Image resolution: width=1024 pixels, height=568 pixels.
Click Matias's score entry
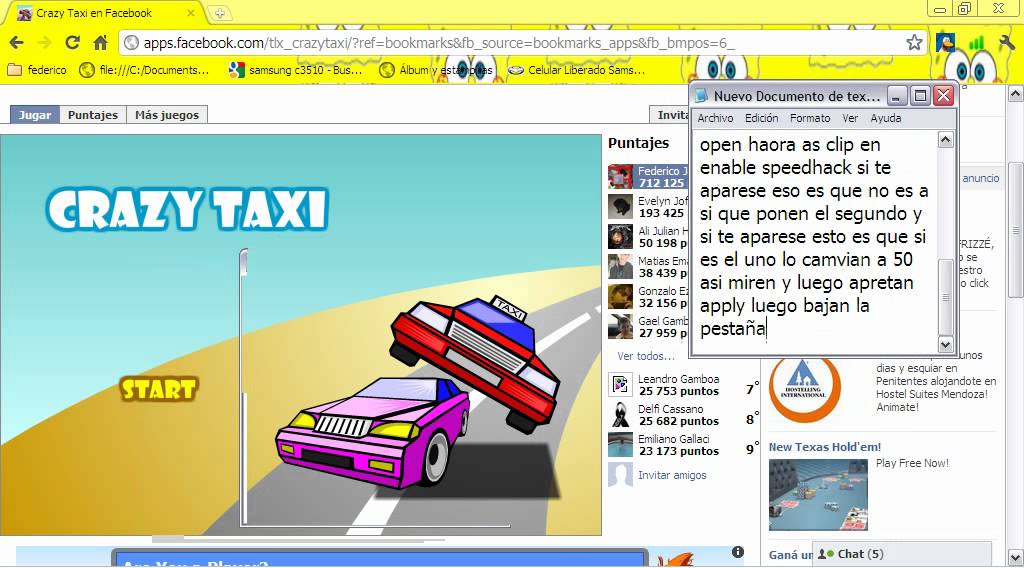(648, 266)
